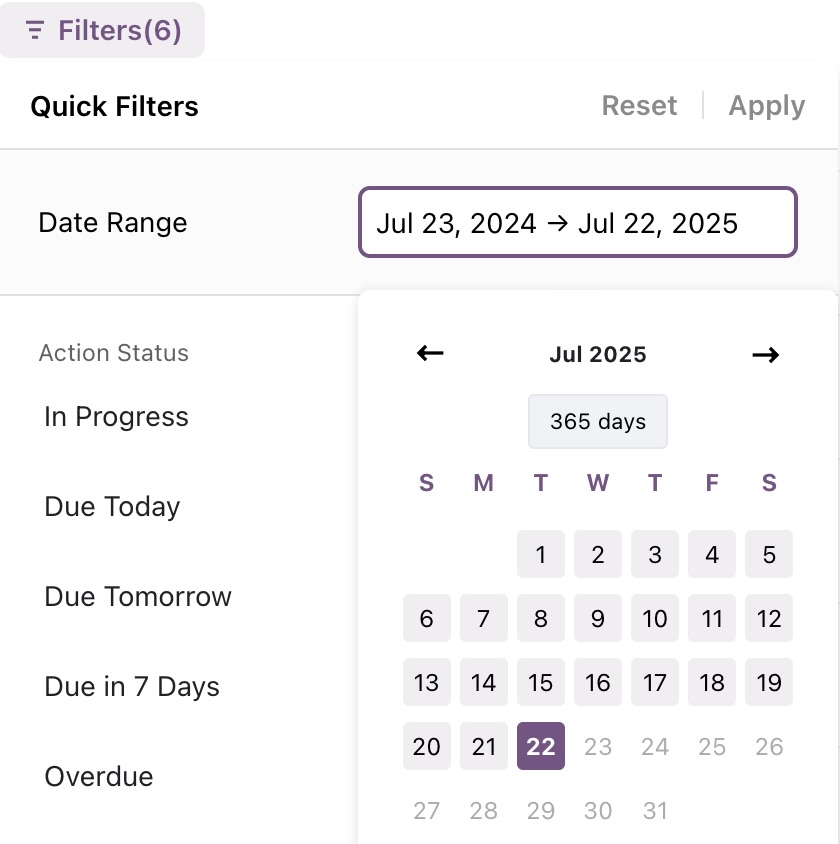Go to previous month with left arrow
This screenshot has width=840, height=844.
(430, 354)
